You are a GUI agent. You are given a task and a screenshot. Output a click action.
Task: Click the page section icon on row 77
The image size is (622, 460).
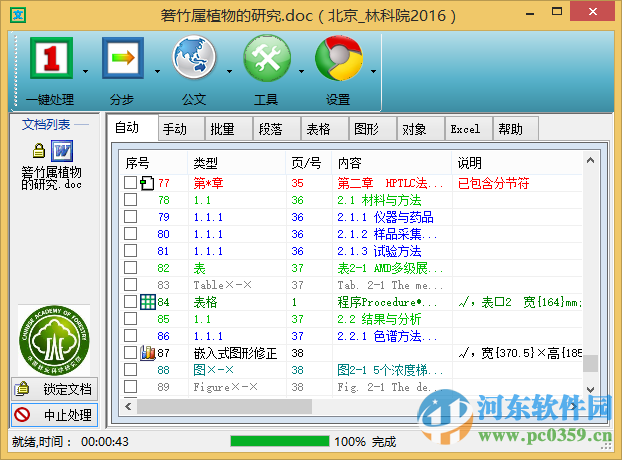[x=147, y=183]
